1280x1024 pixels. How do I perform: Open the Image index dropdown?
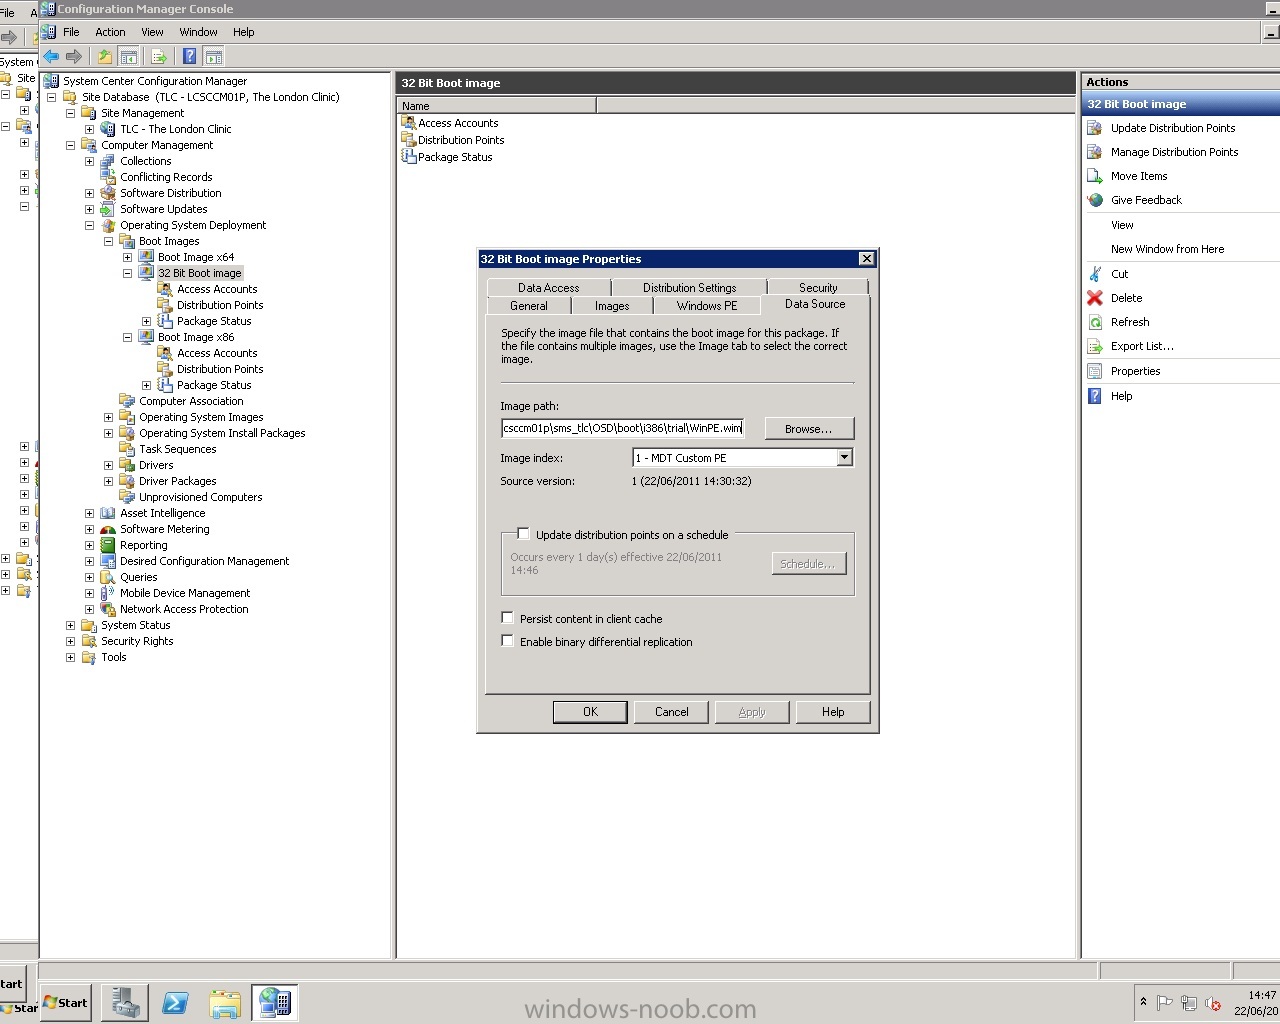(844, 457)
